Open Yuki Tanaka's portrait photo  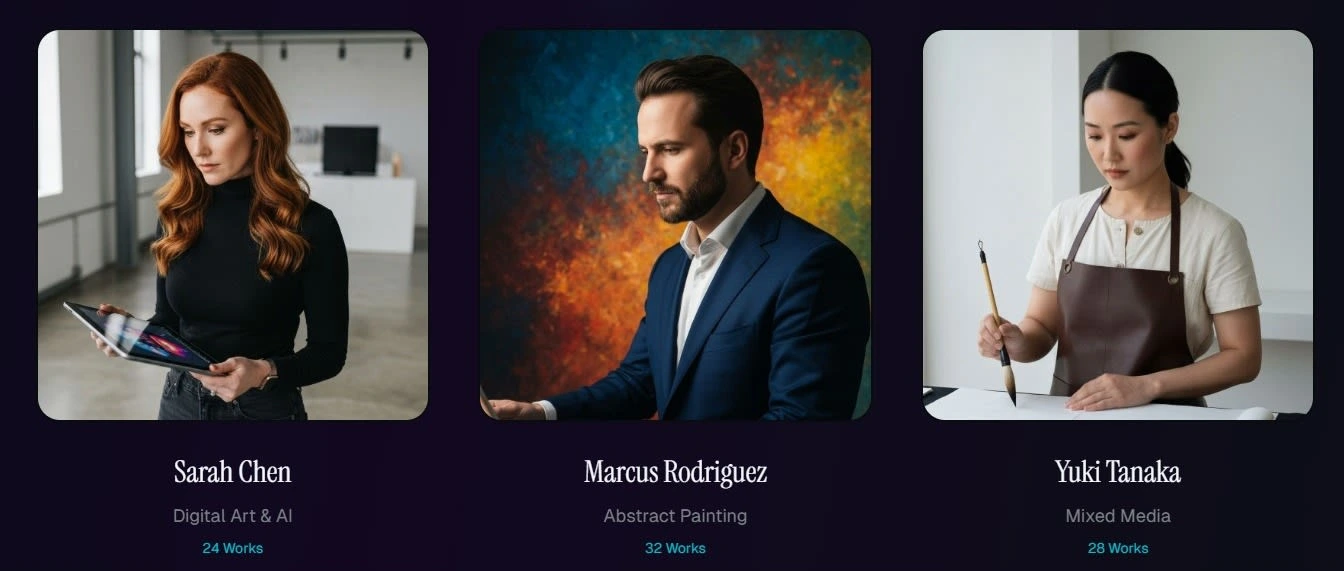tap(1118, 225)
